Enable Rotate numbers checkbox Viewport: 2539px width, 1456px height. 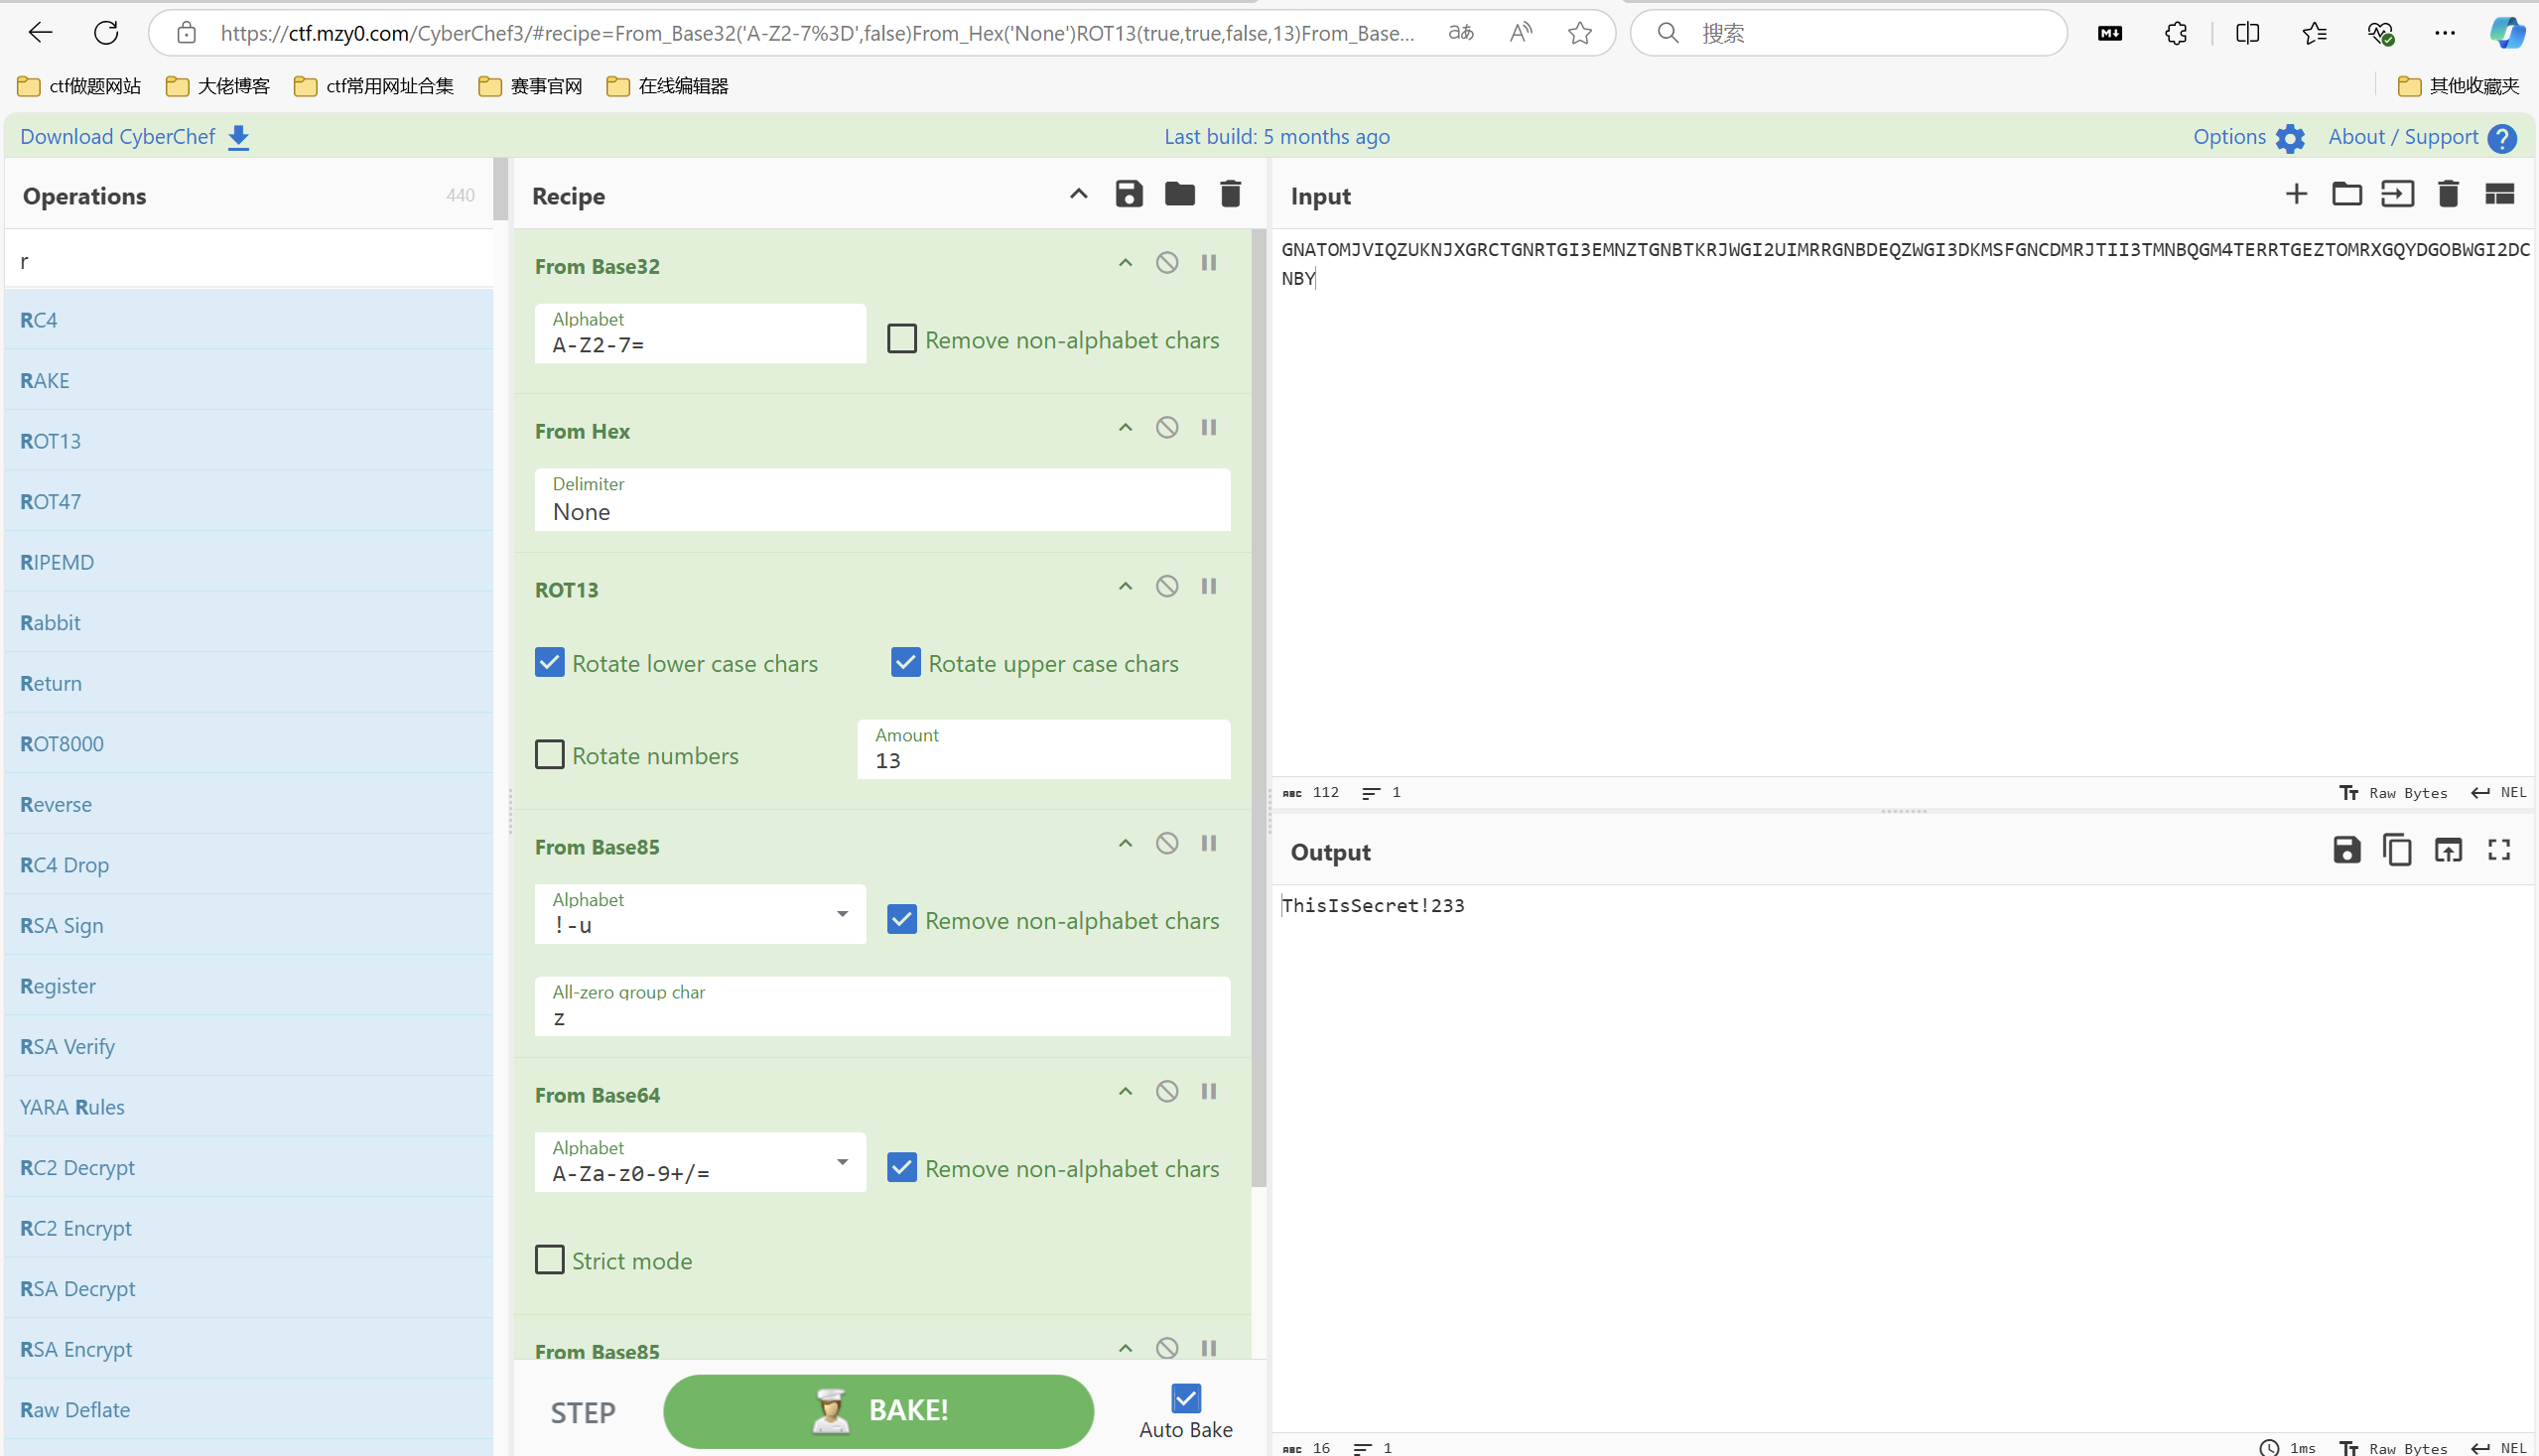click(x=550, y=755)
